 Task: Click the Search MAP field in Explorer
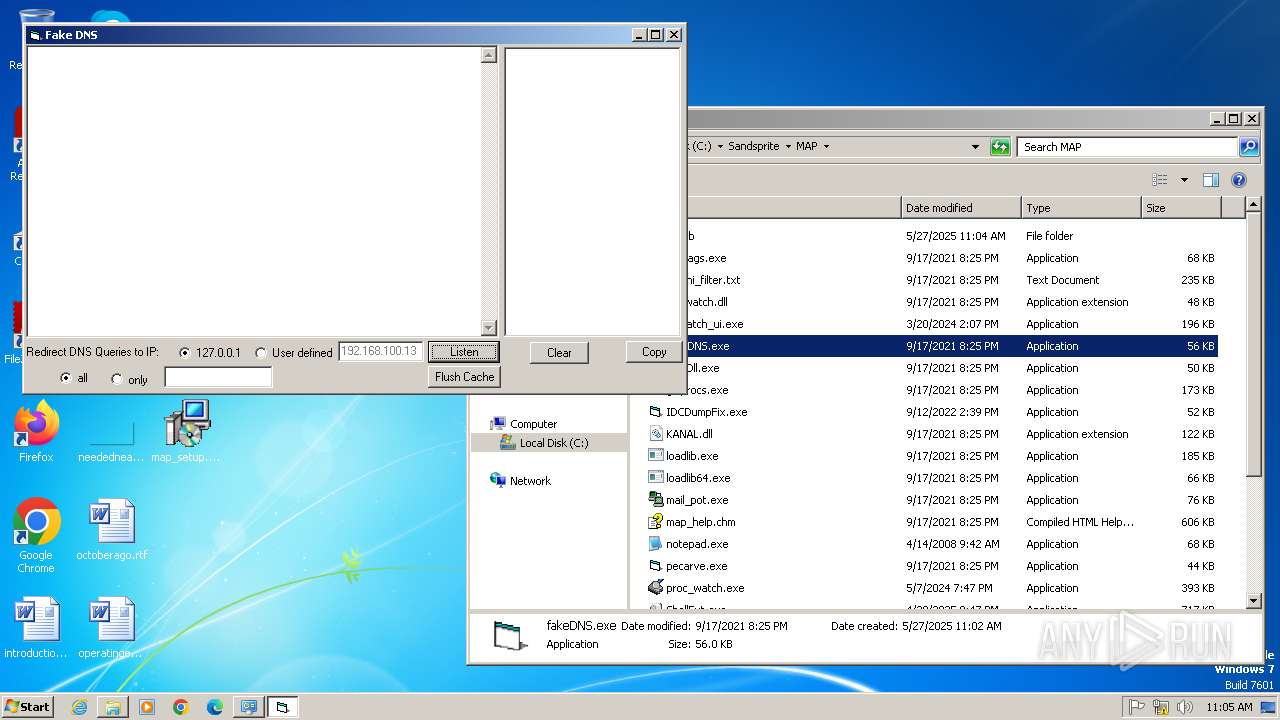pyautogui.click(x=1127, y=146)
